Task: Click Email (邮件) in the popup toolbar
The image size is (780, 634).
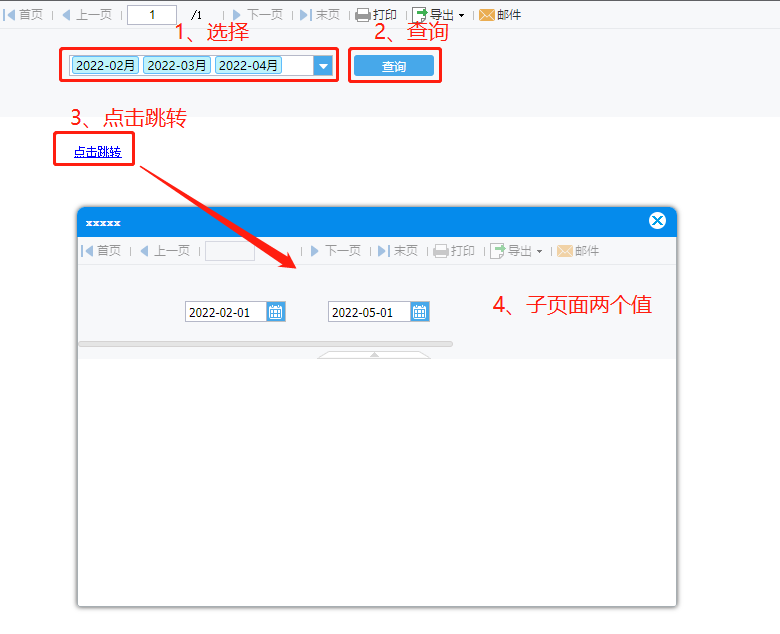Action: pos(578,251)
